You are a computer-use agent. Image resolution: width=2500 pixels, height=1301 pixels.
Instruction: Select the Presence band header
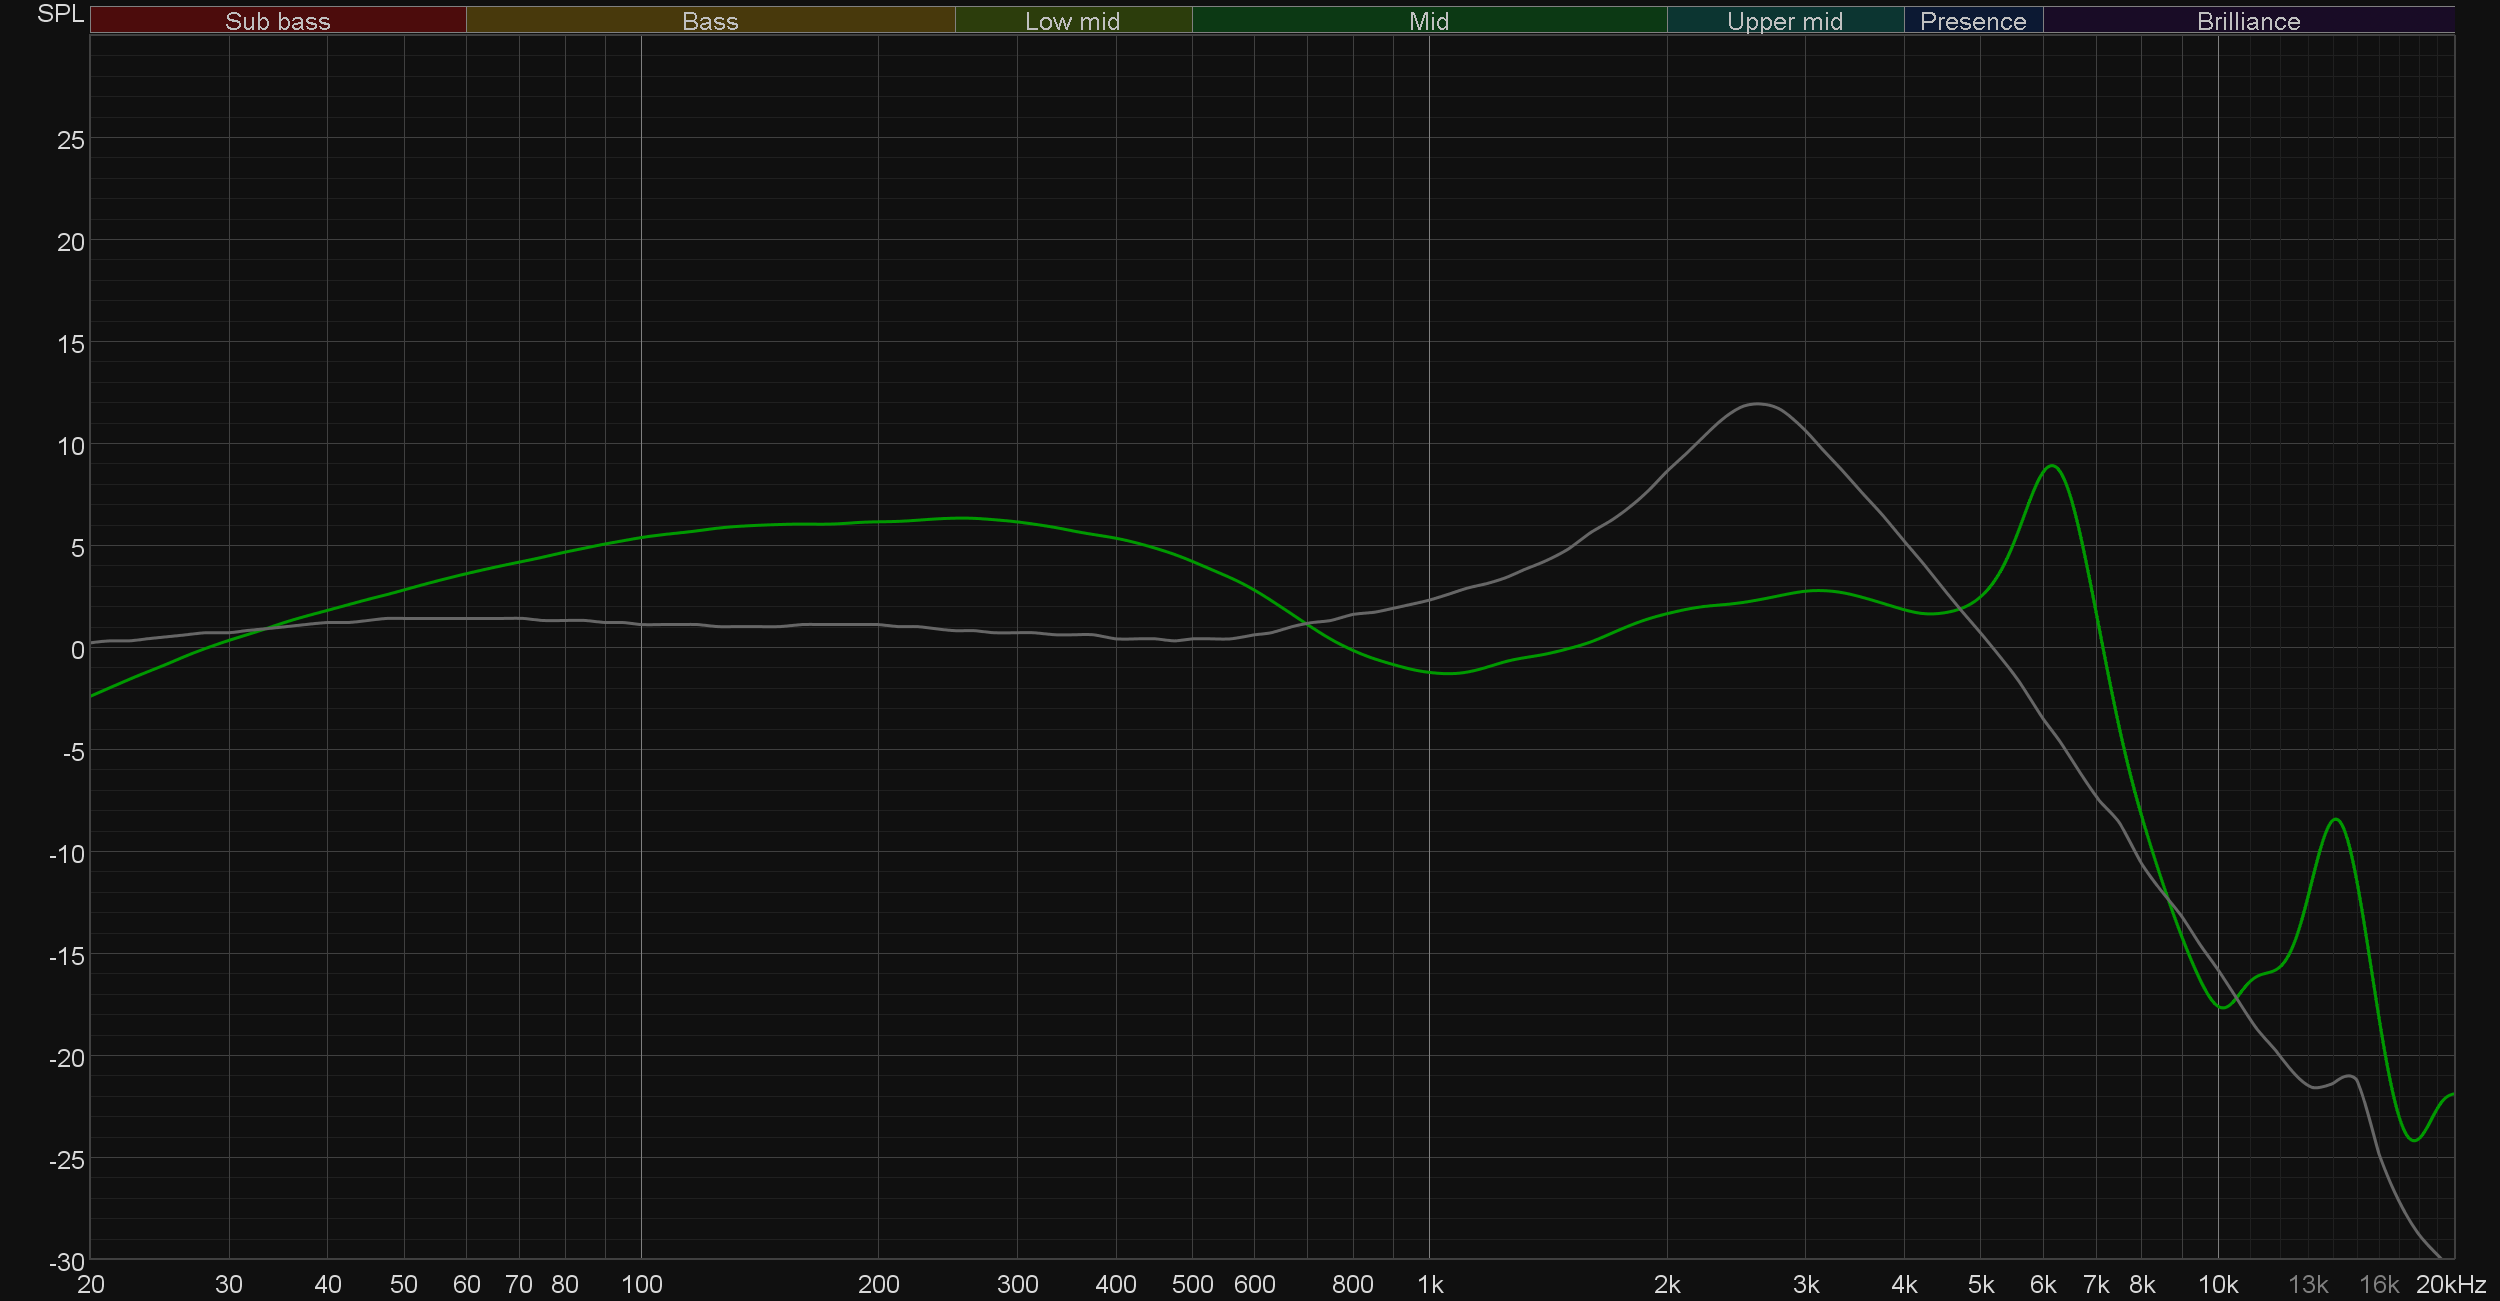1972,21
